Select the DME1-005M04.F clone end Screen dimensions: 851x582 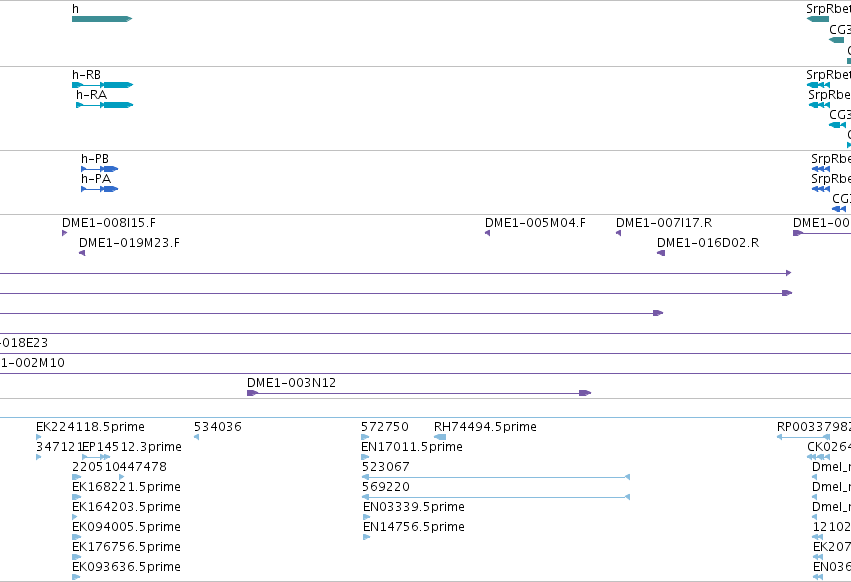coord(487,233)
